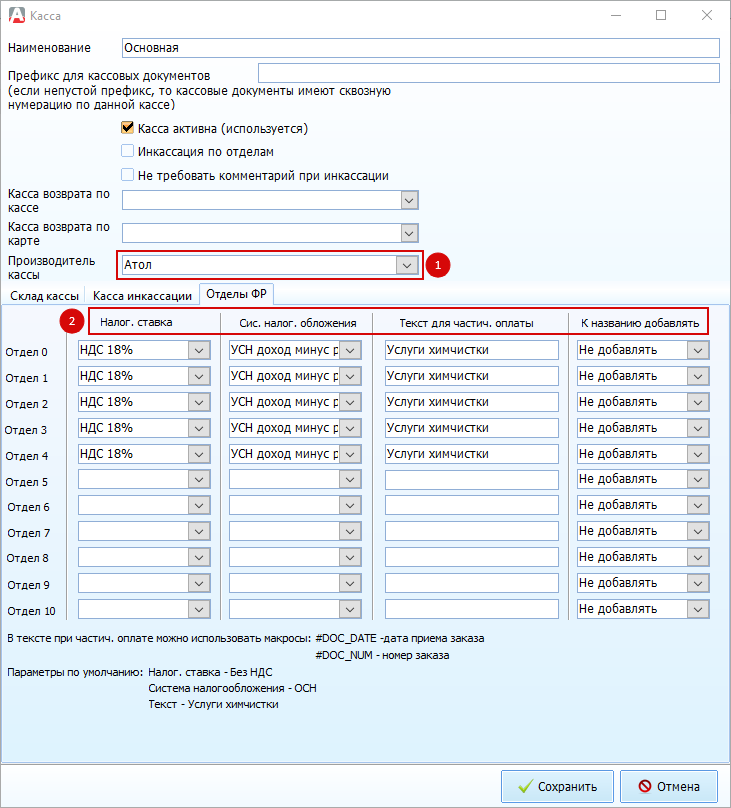Click the Префикс для кассовых документов field
Viewport: 731px width, 808px height.
tap(488, 73)
